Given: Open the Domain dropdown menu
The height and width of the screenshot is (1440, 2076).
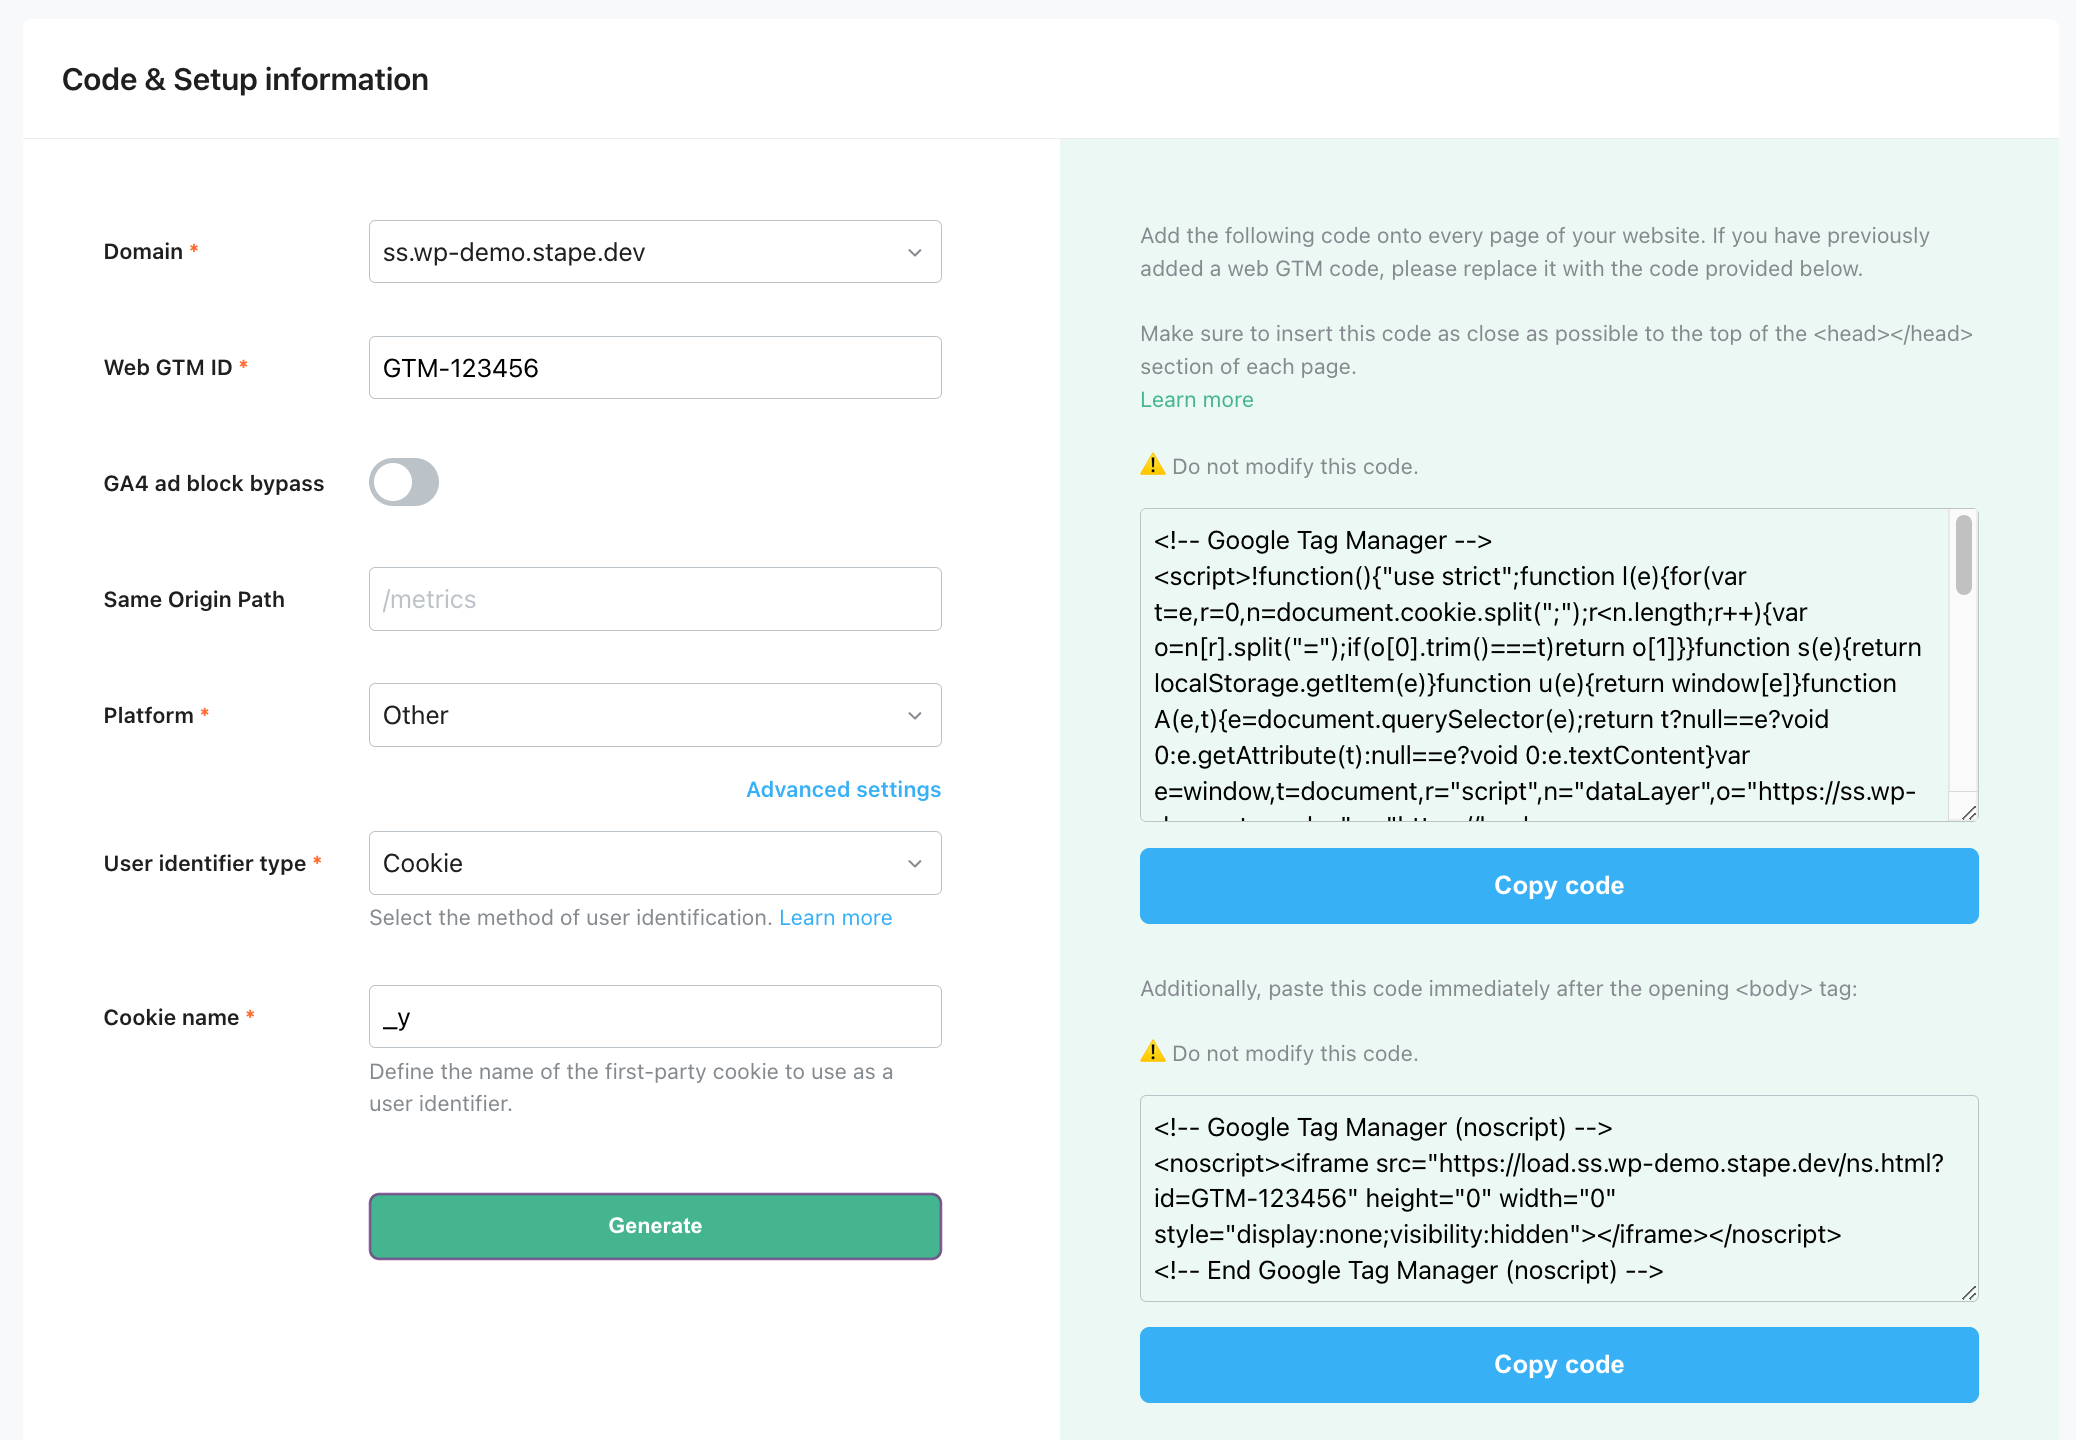Looking at the screenshot, I should (652, 251).
